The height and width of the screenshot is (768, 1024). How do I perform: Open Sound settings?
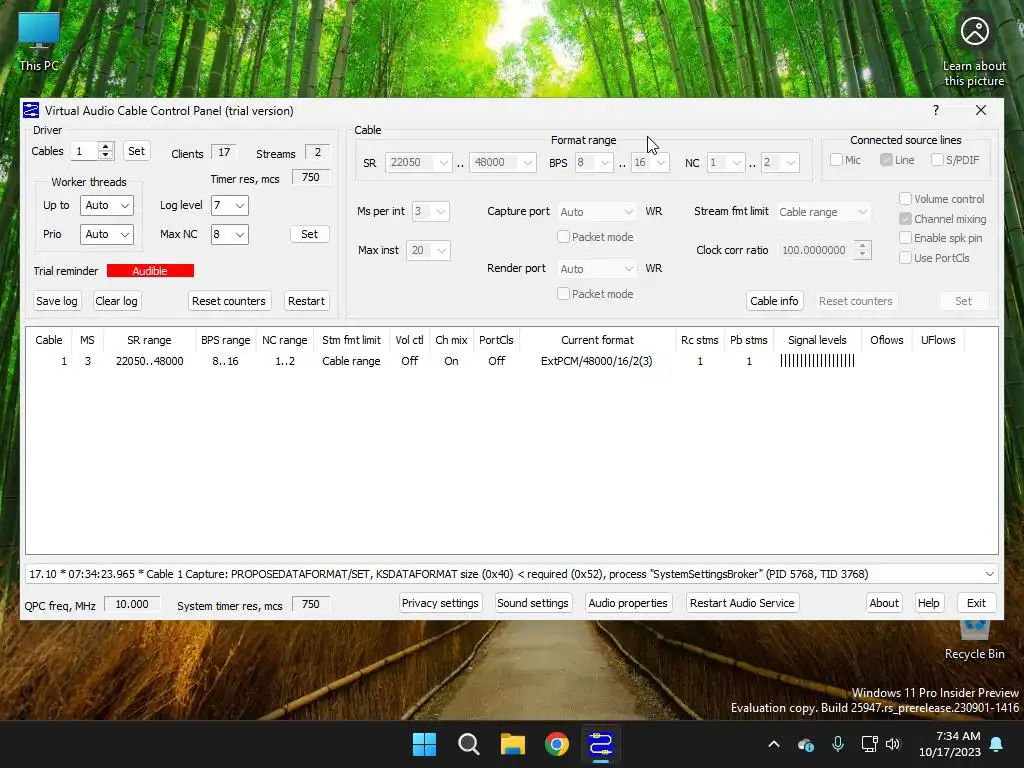pos(533,603)
